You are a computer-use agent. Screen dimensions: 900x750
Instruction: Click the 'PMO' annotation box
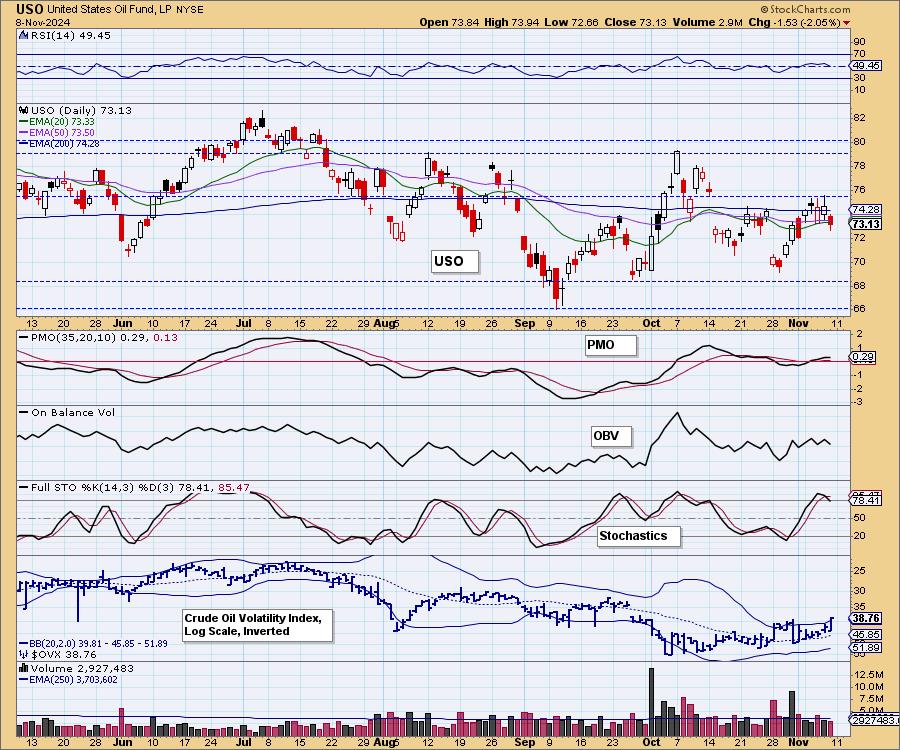click(x=610, y=345)
